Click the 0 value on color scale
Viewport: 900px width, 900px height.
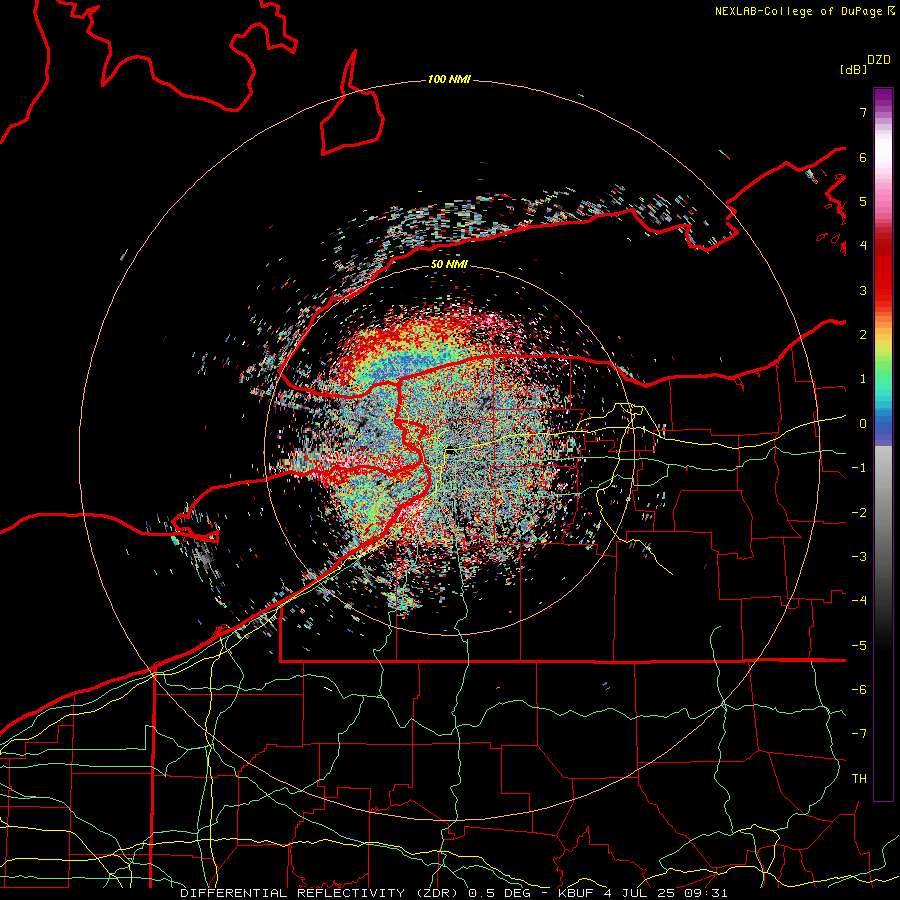pos(863,424)
